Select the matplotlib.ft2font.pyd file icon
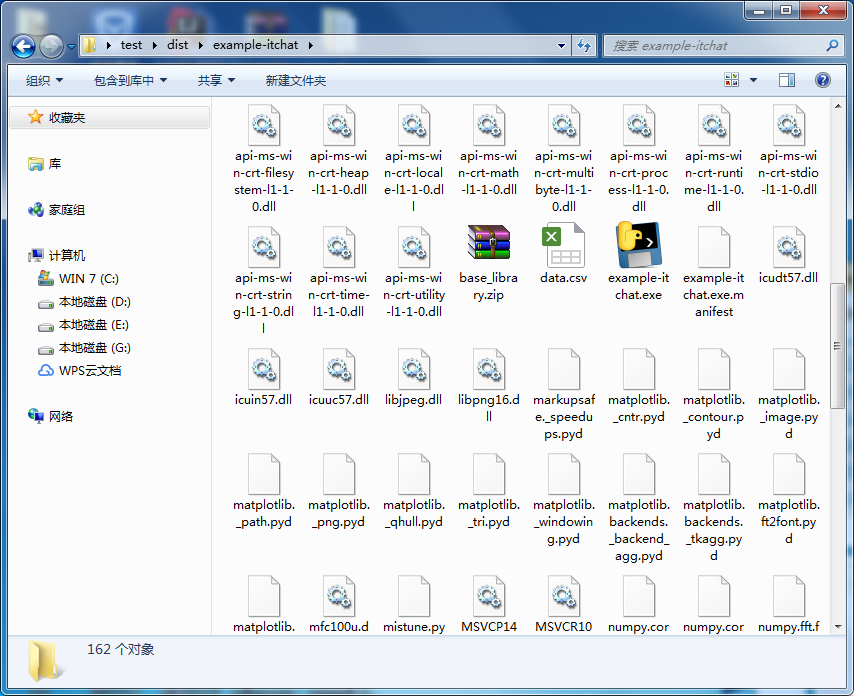 point(789,474)
